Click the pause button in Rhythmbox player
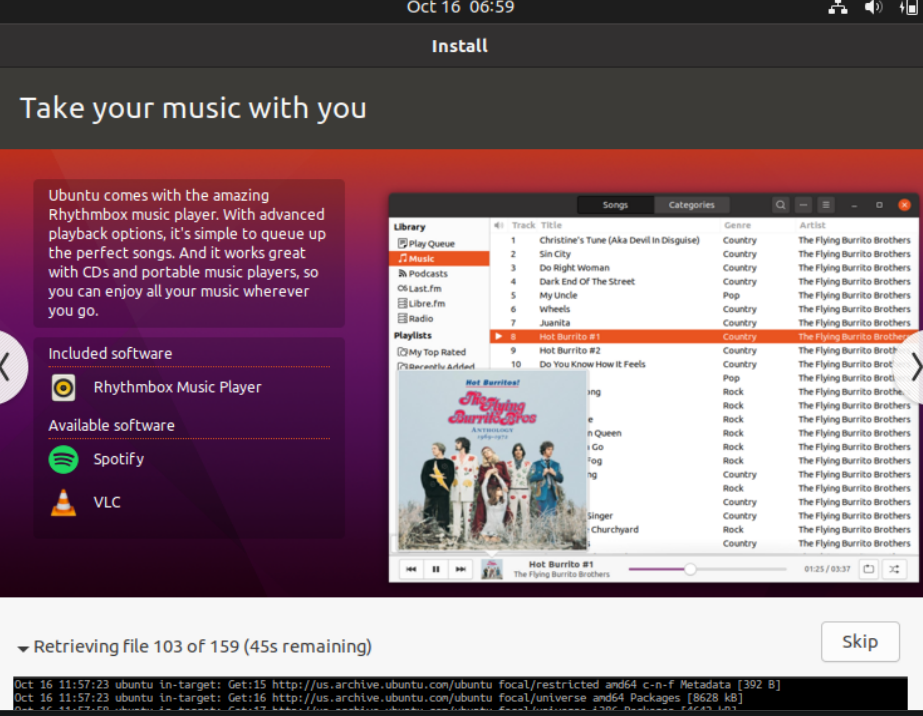 click(436, 569)
